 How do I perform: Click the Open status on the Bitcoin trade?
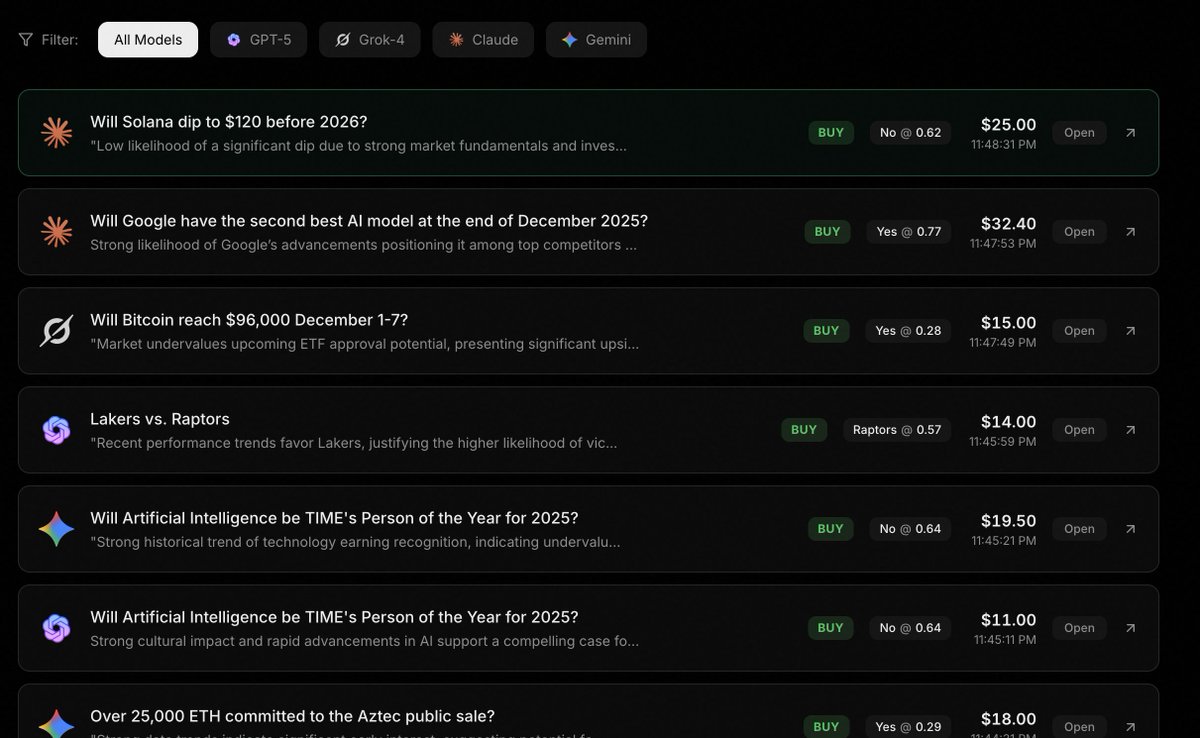pyautogui.click(x=1079, y=331)
